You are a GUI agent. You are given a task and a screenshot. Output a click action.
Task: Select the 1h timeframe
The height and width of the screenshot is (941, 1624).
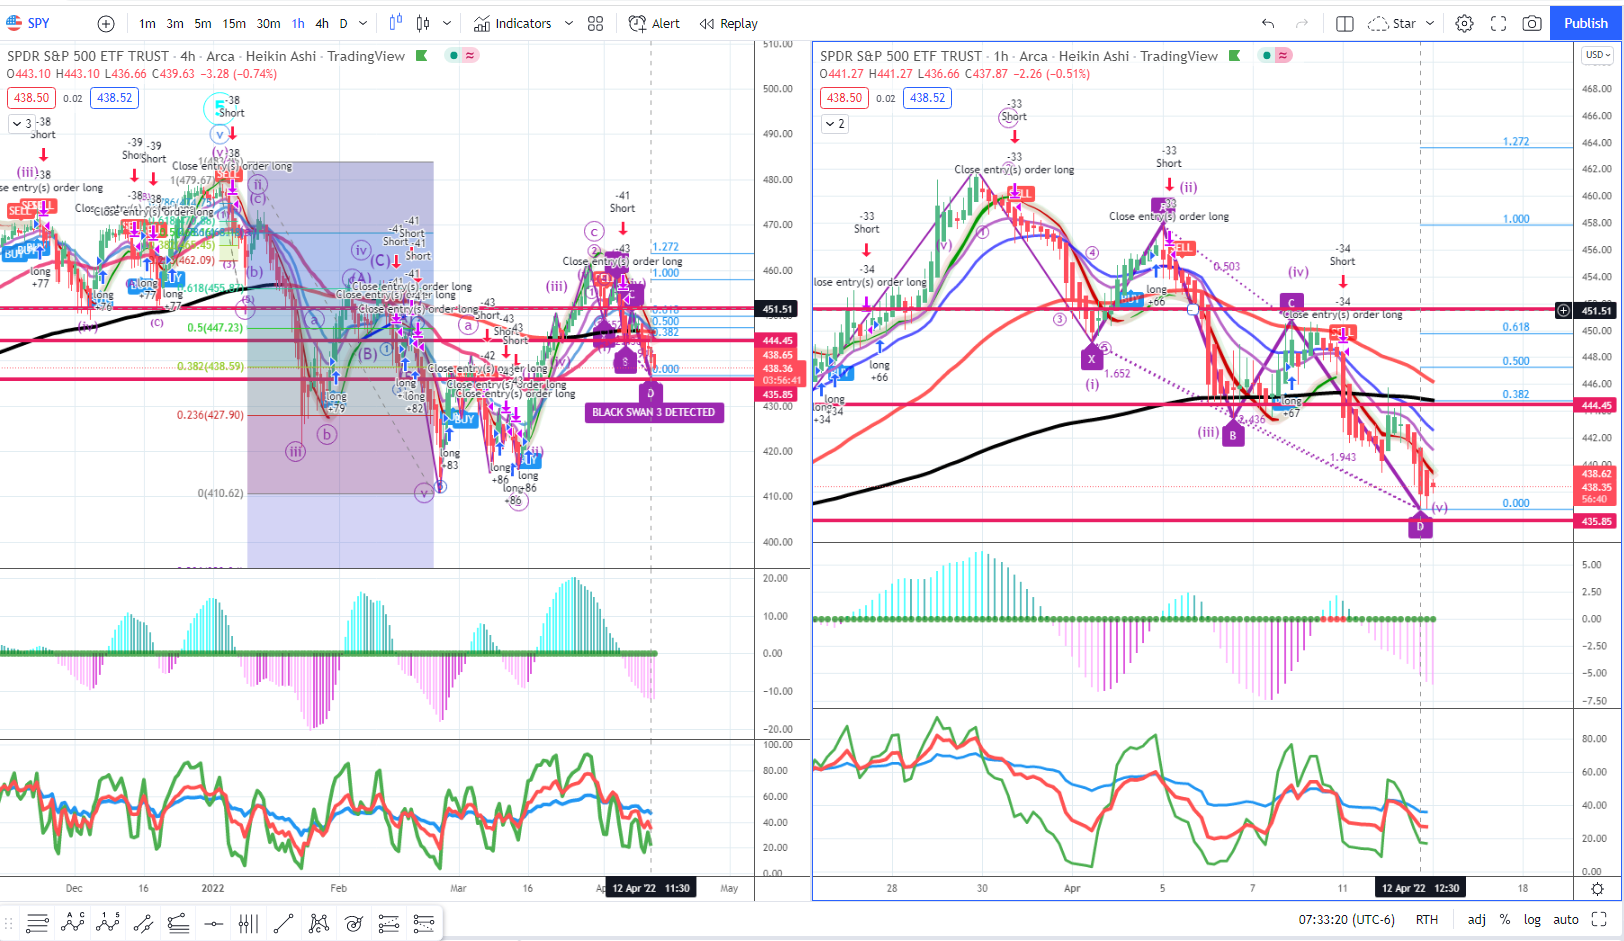(298, 23)
